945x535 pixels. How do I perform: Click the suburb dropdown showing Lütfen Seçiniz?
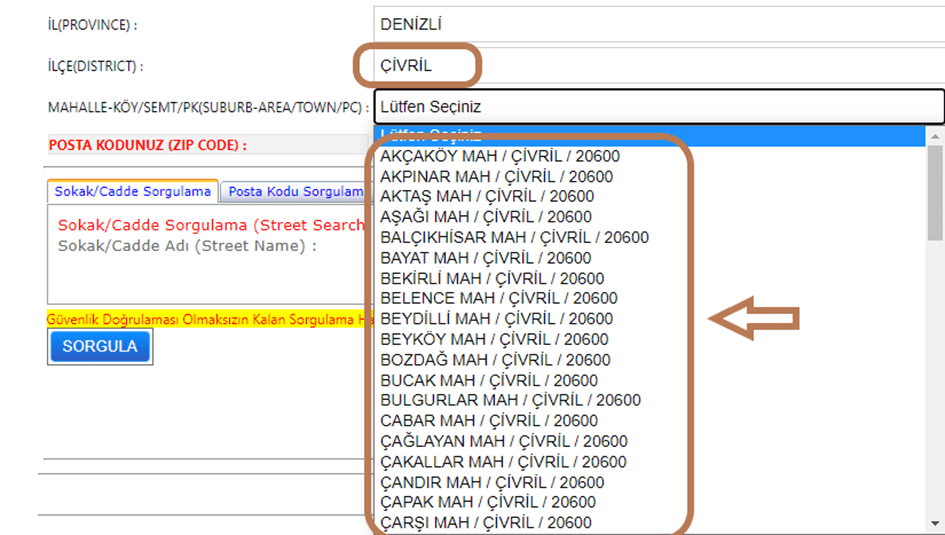point(658,106)
